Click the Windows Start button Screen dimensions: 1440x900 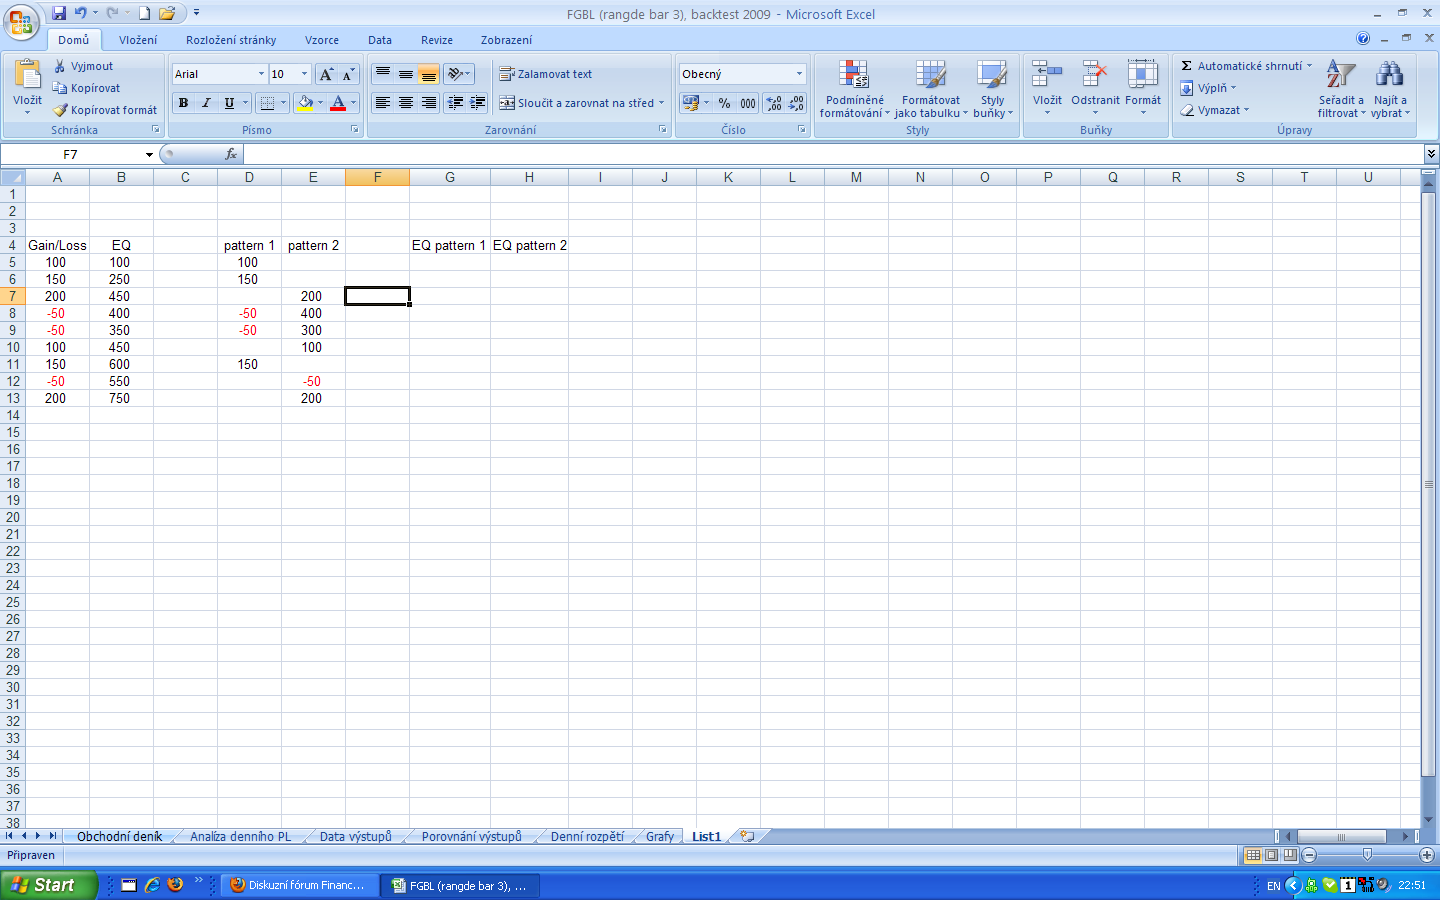click(48, 885)
